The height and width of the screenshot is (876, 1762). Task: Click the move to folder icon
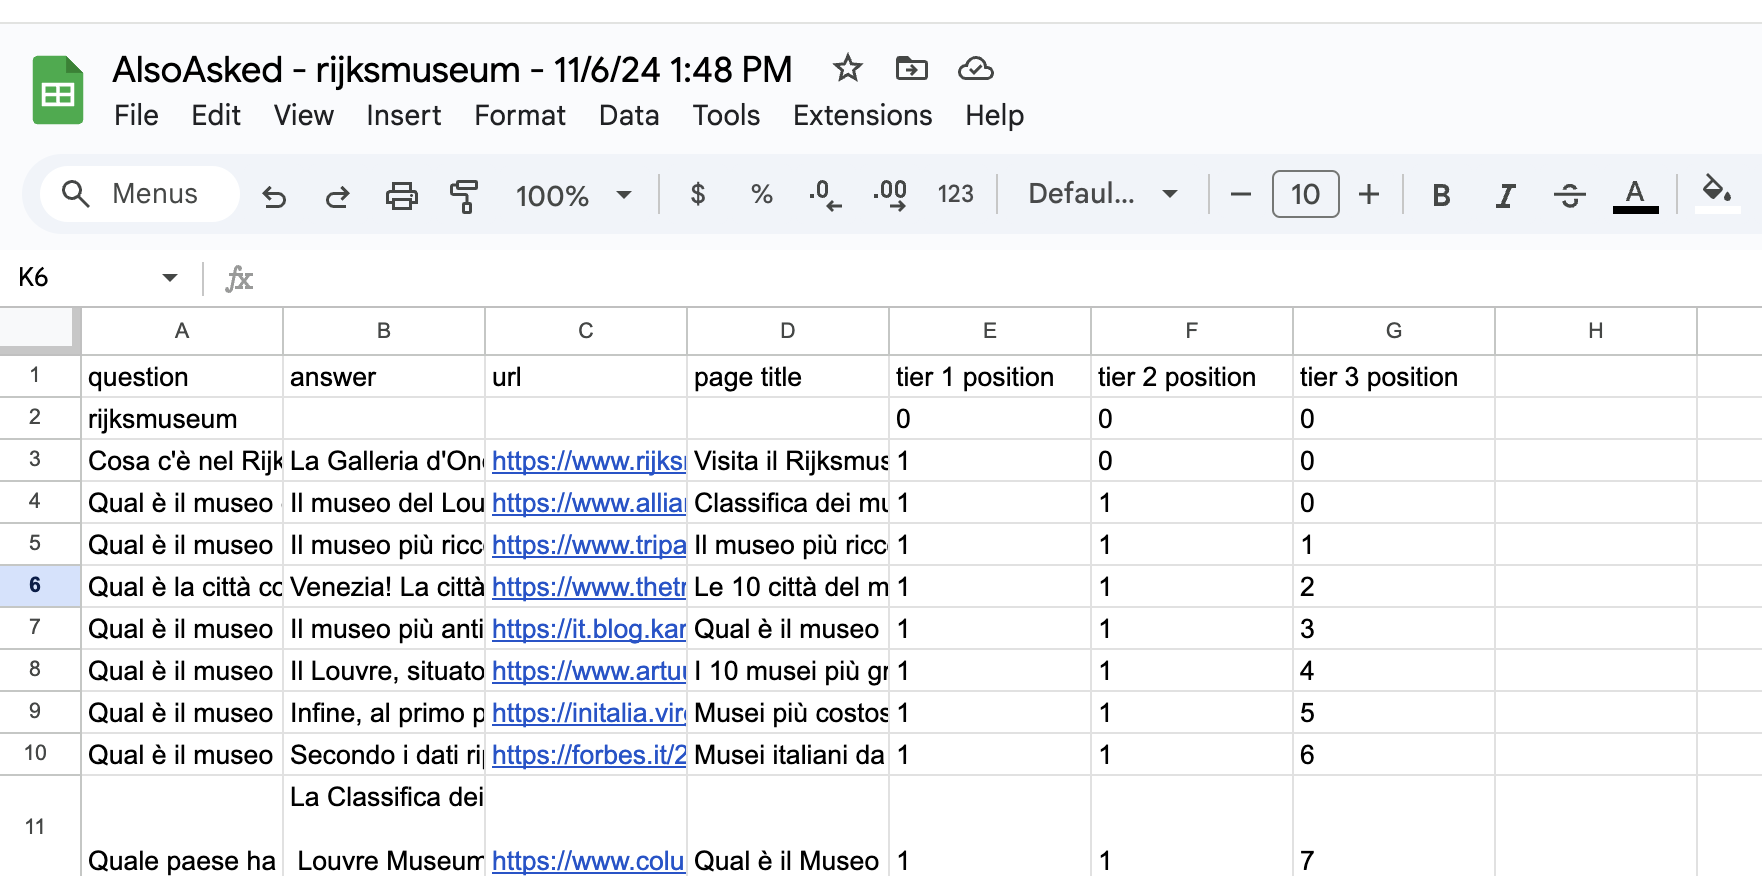pos(911,69)
